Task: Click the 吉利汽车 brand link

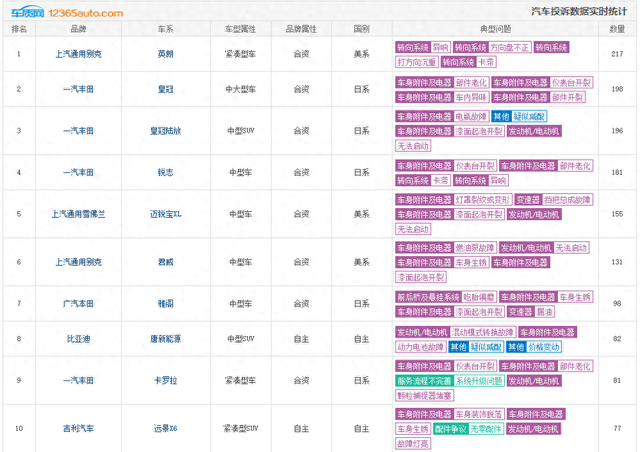Action: (78, 428)
